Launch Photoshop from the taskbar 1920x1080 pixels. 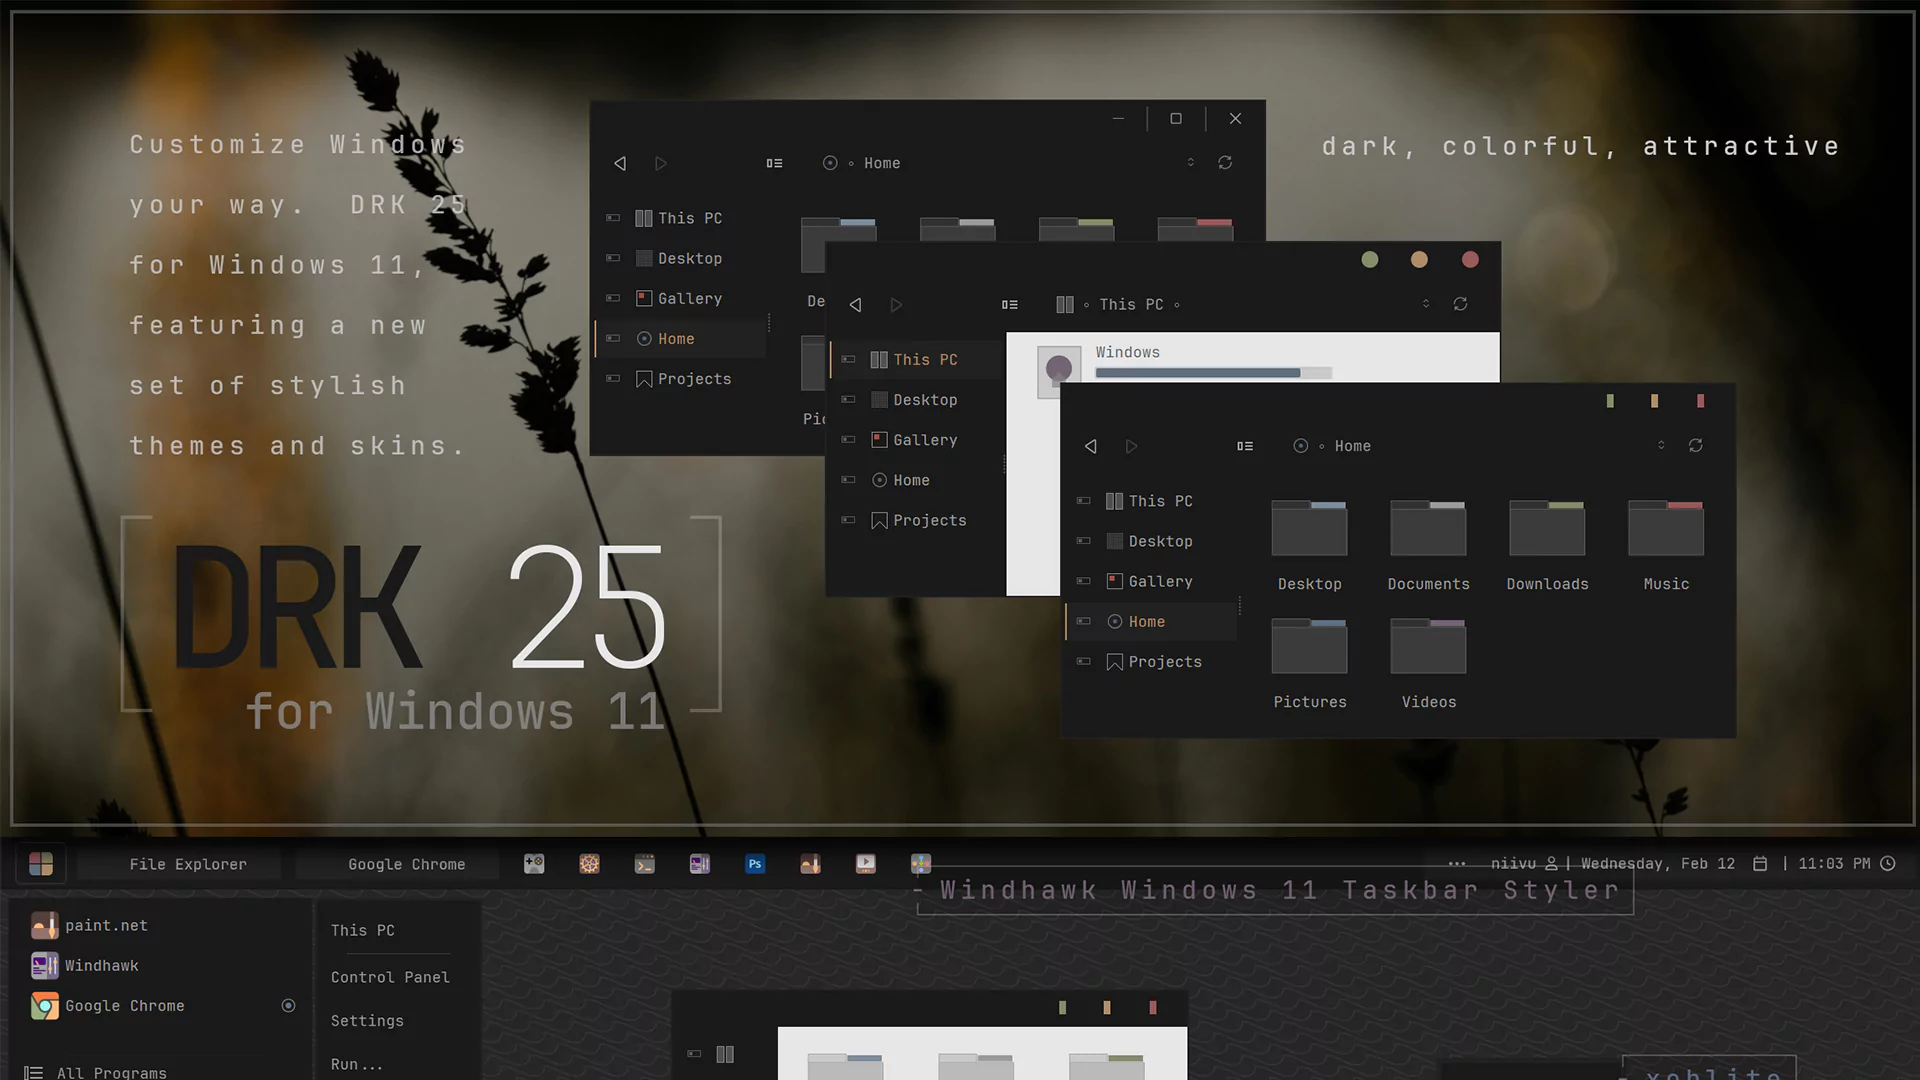click(x=755, y=863)
